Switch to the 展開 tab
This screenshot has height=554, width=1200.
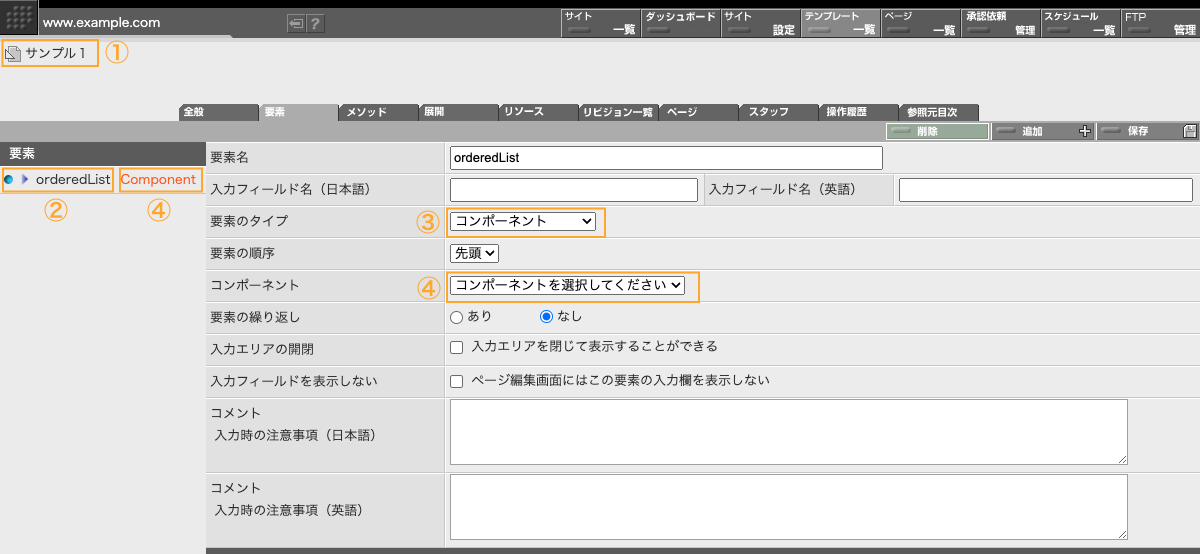(x=458, y=112)
